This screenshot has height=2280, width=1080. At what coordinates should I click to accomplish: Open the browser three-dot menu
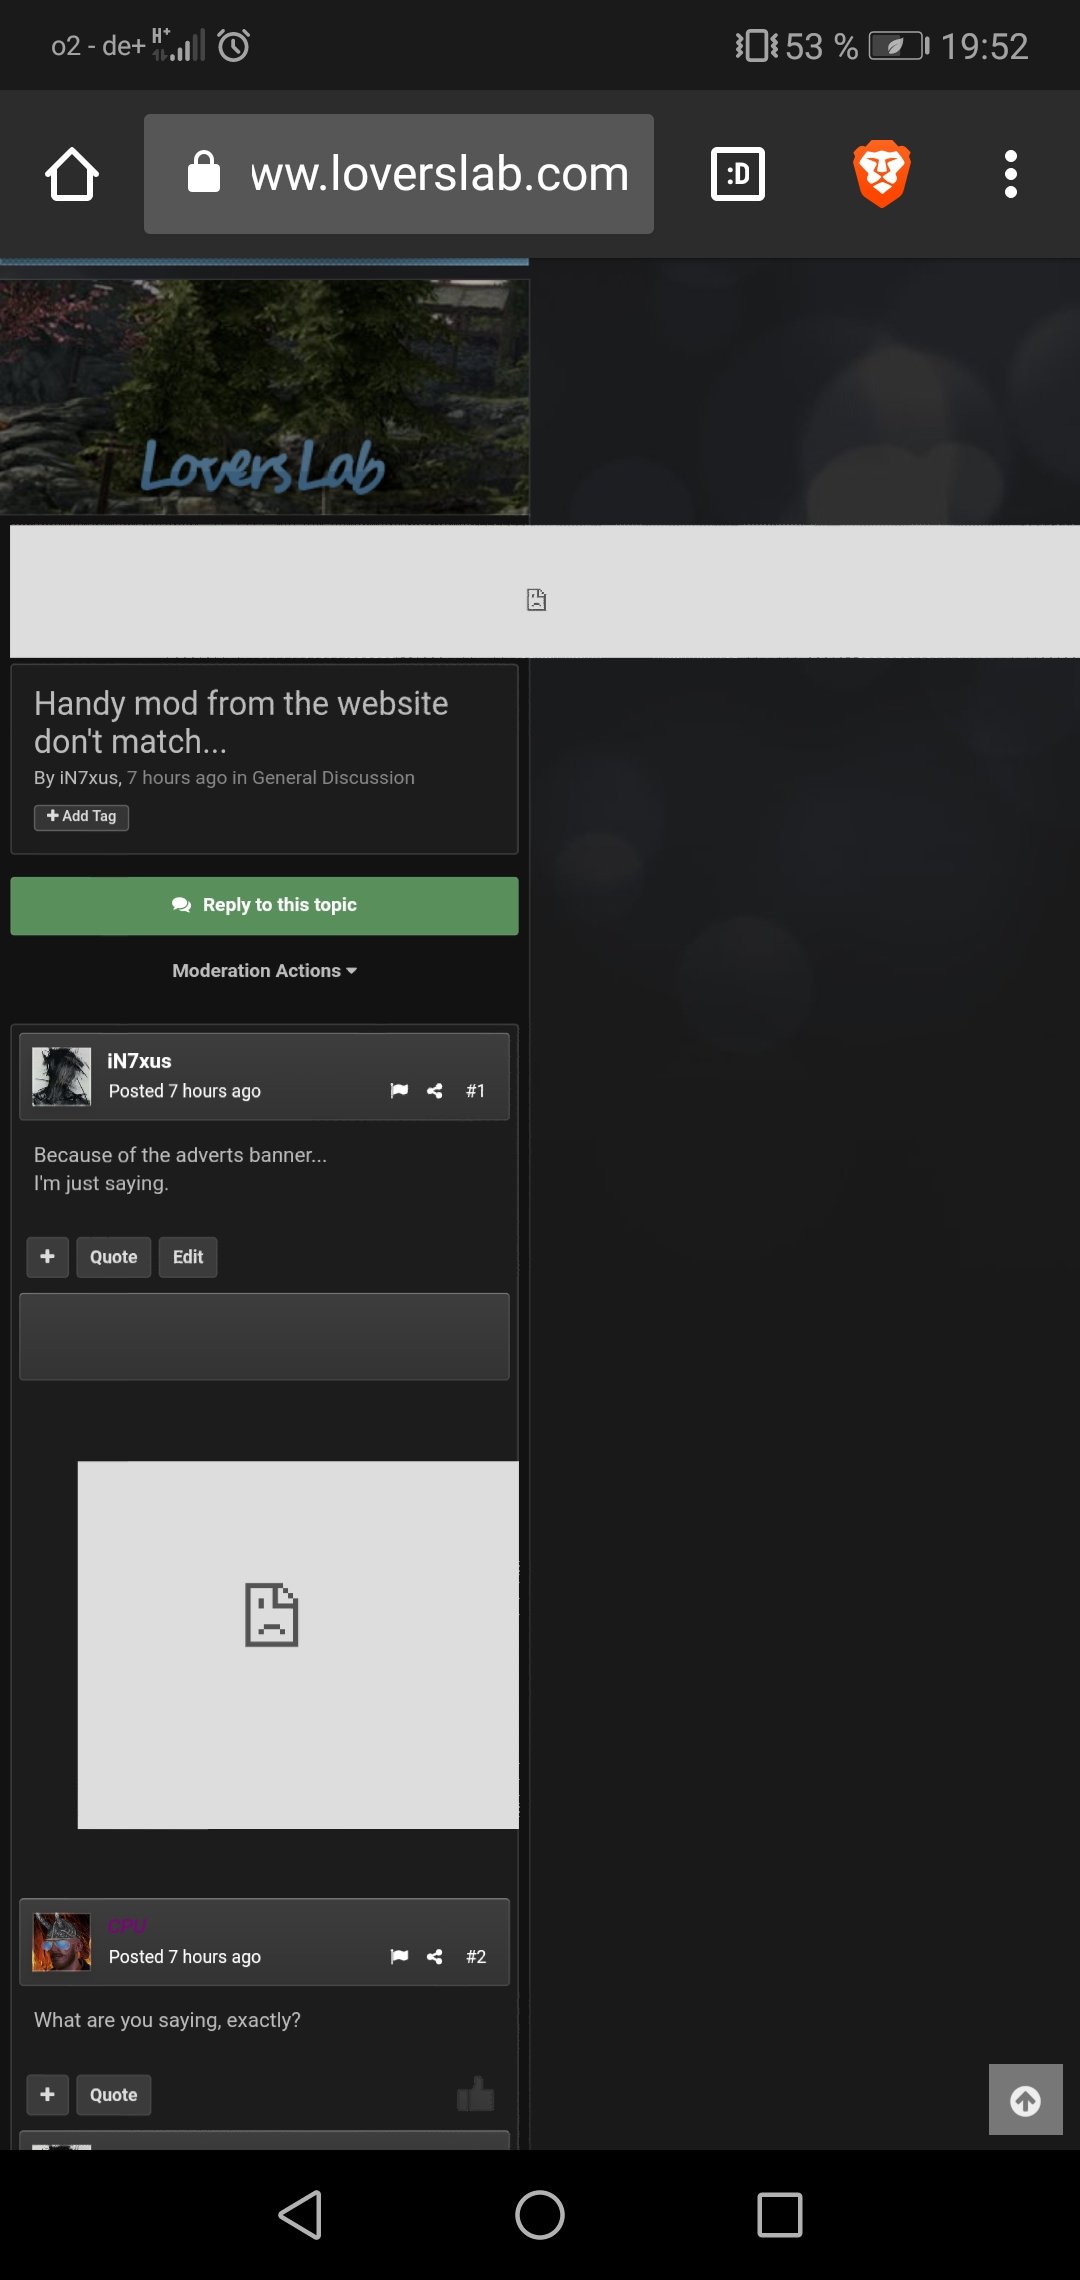[1011, 174]
